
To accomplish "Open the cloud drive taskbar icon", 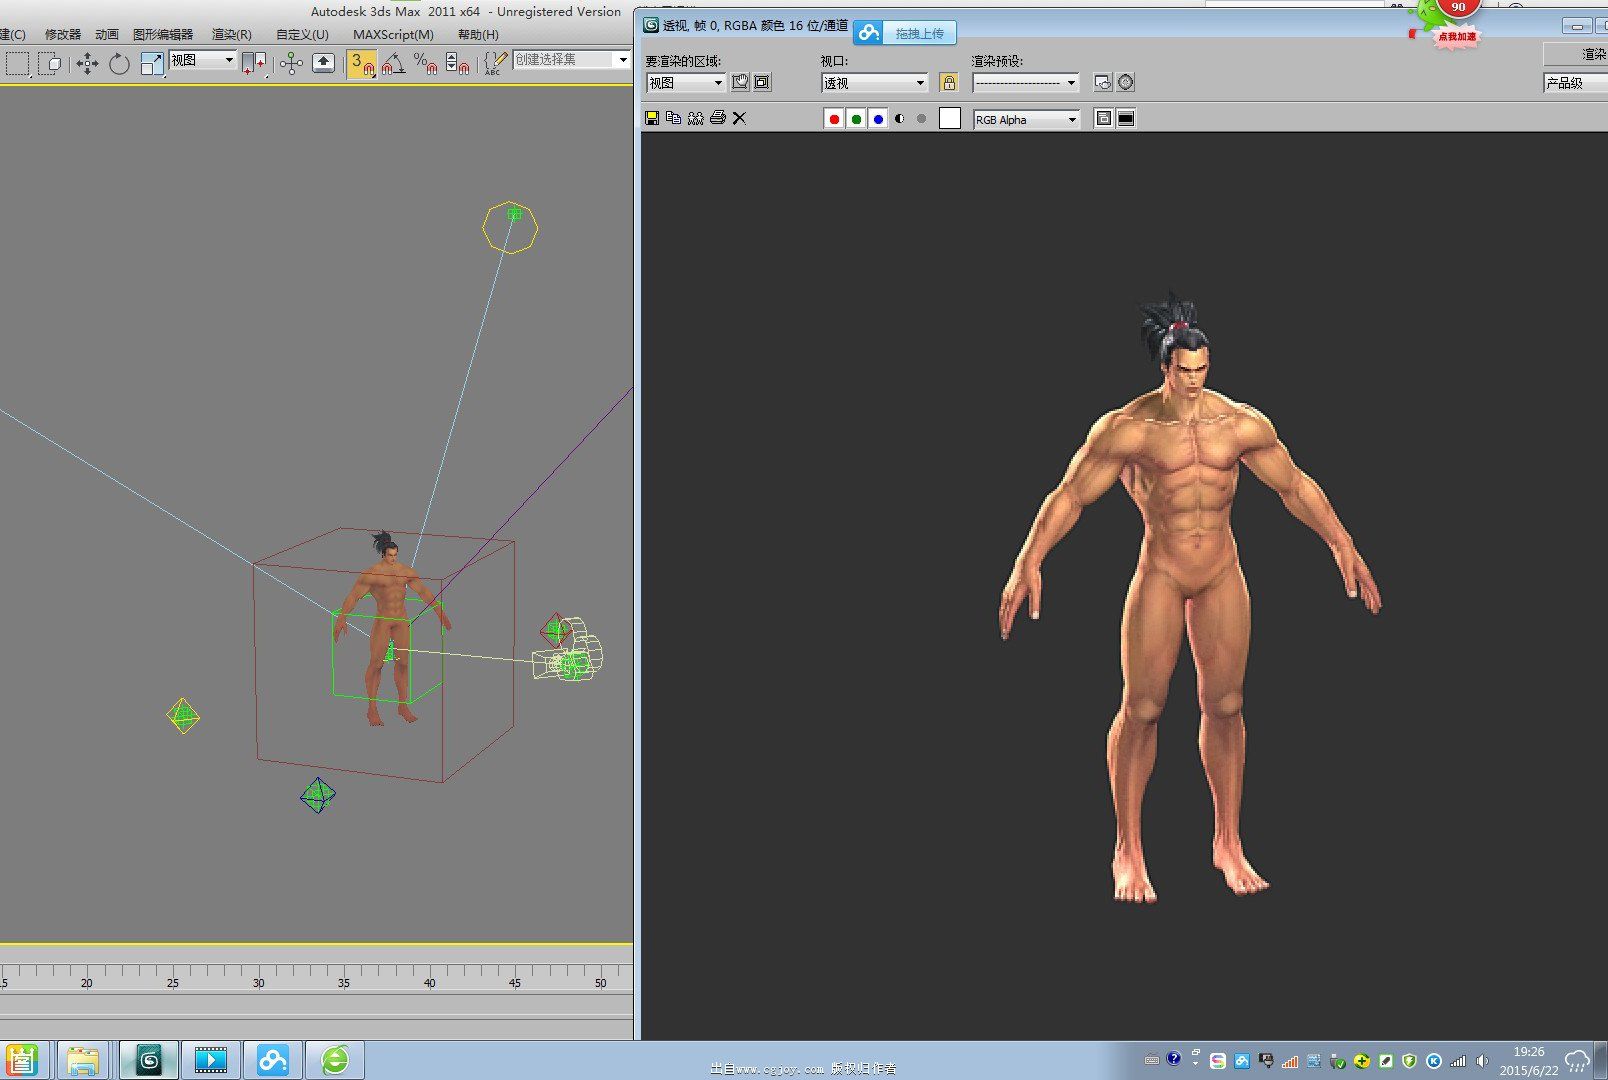I will point(273,1060).
